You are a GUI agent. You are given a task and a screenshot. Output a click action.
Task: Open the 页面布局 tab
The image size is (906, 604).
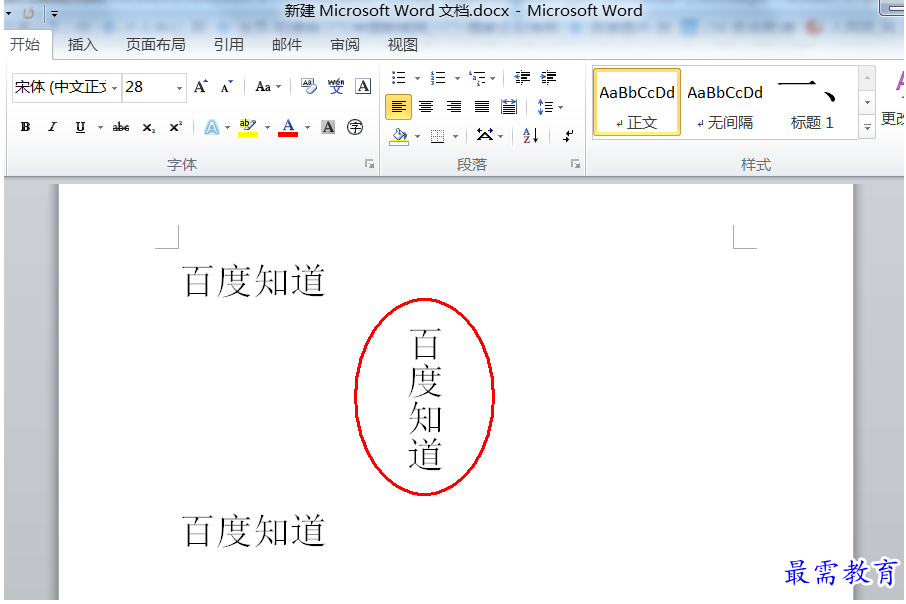click(155, 45)
